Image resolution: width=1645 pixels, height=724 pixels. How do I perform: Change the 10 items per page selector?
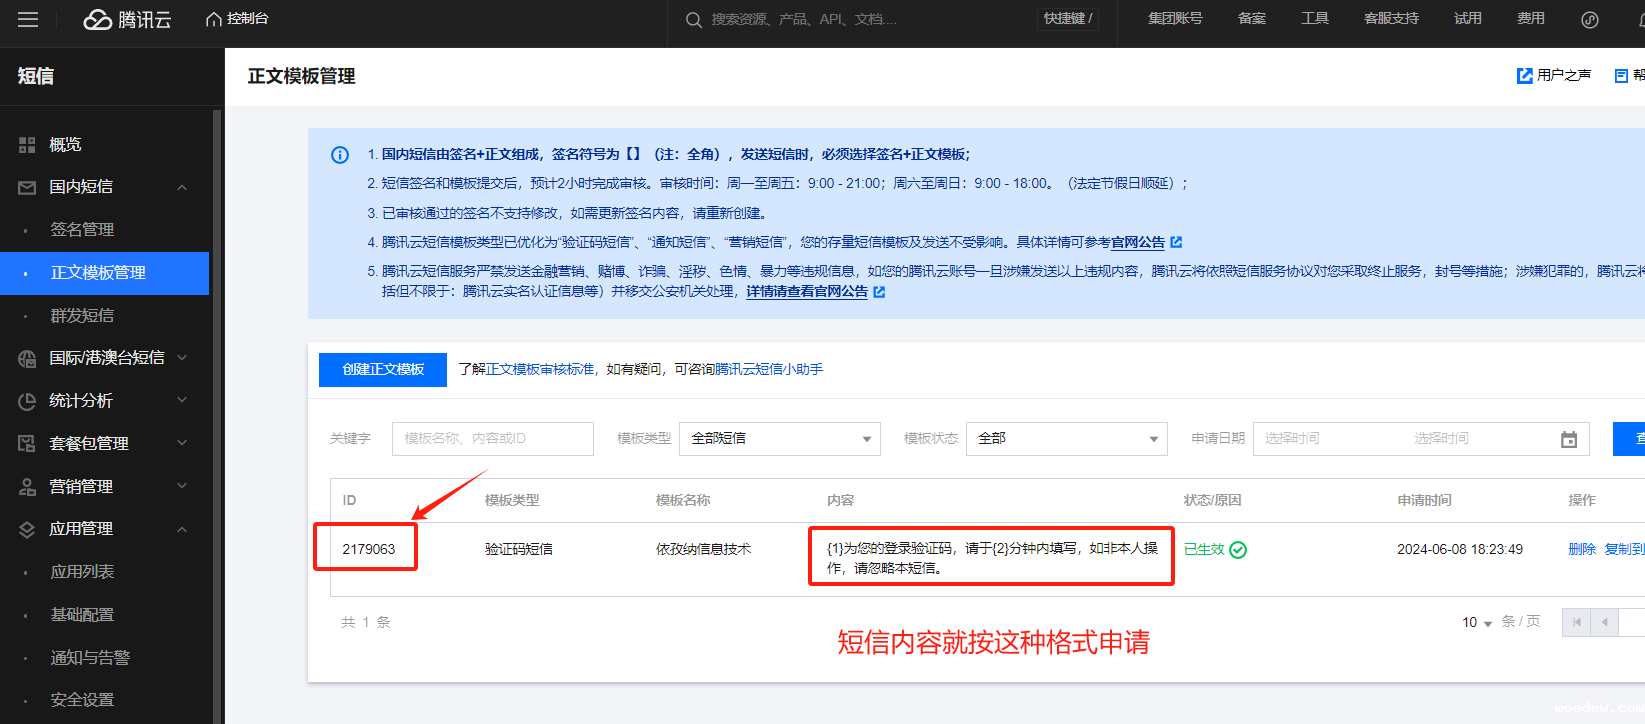[1476, 622]
